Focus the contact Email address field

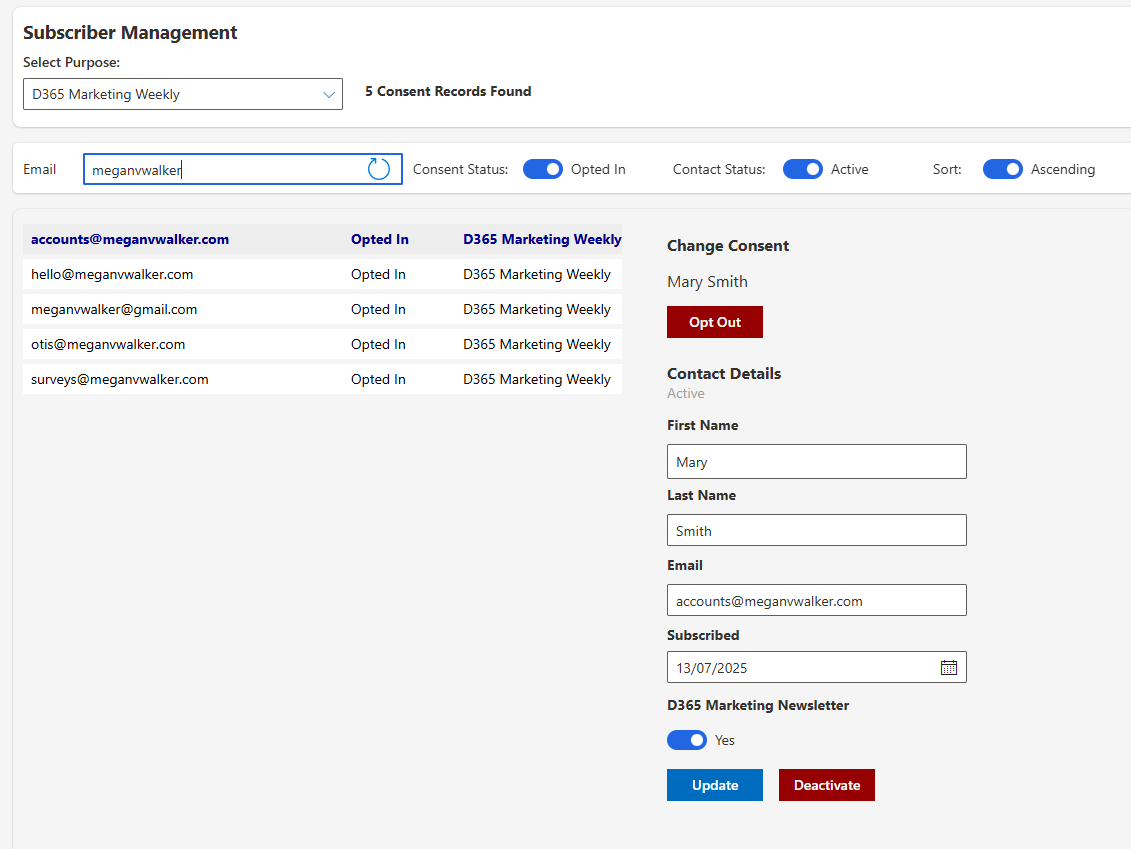(816, 601)
